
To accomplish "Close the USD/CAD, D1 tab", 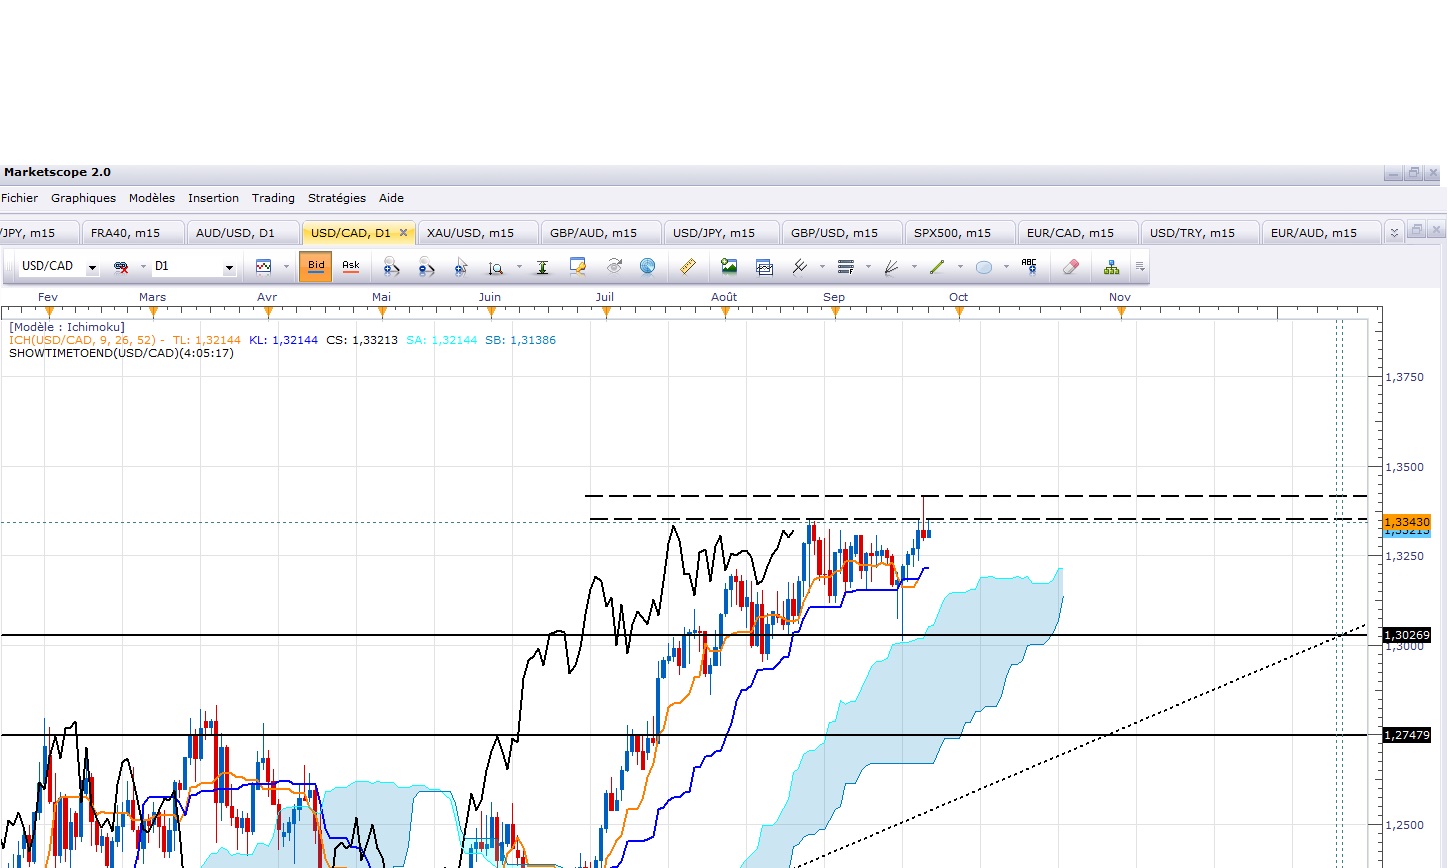I will [x=404, y=233].
